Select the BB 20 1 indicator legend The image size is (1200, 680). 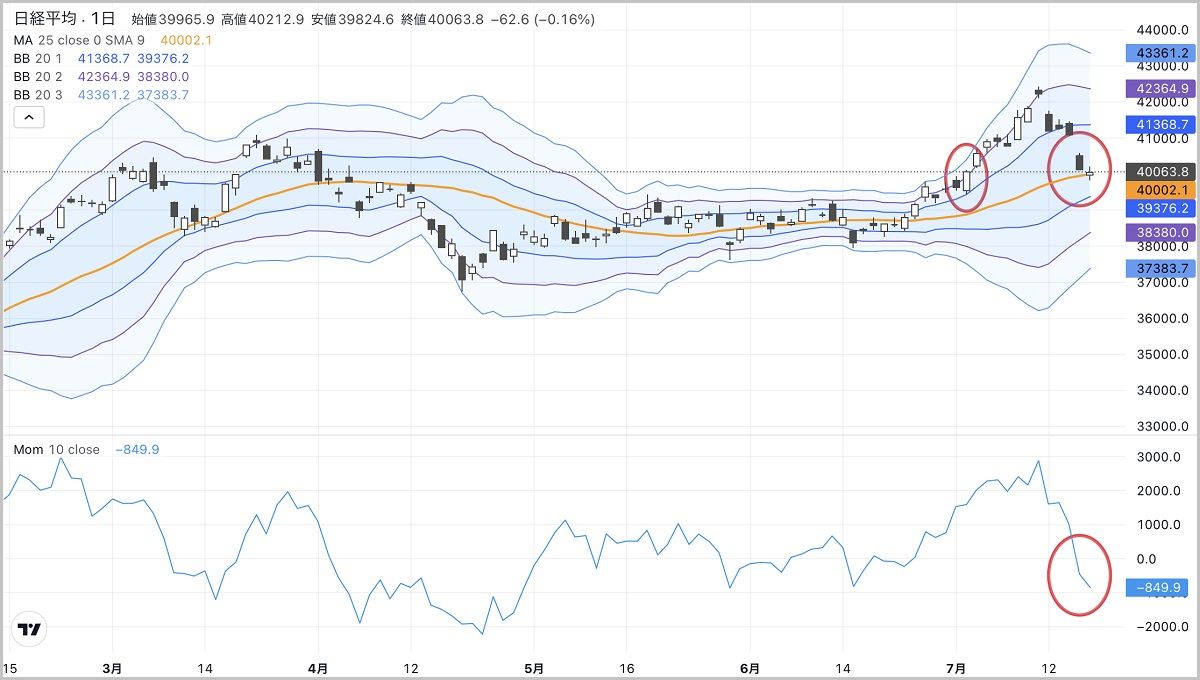click(x=40, y=59)
